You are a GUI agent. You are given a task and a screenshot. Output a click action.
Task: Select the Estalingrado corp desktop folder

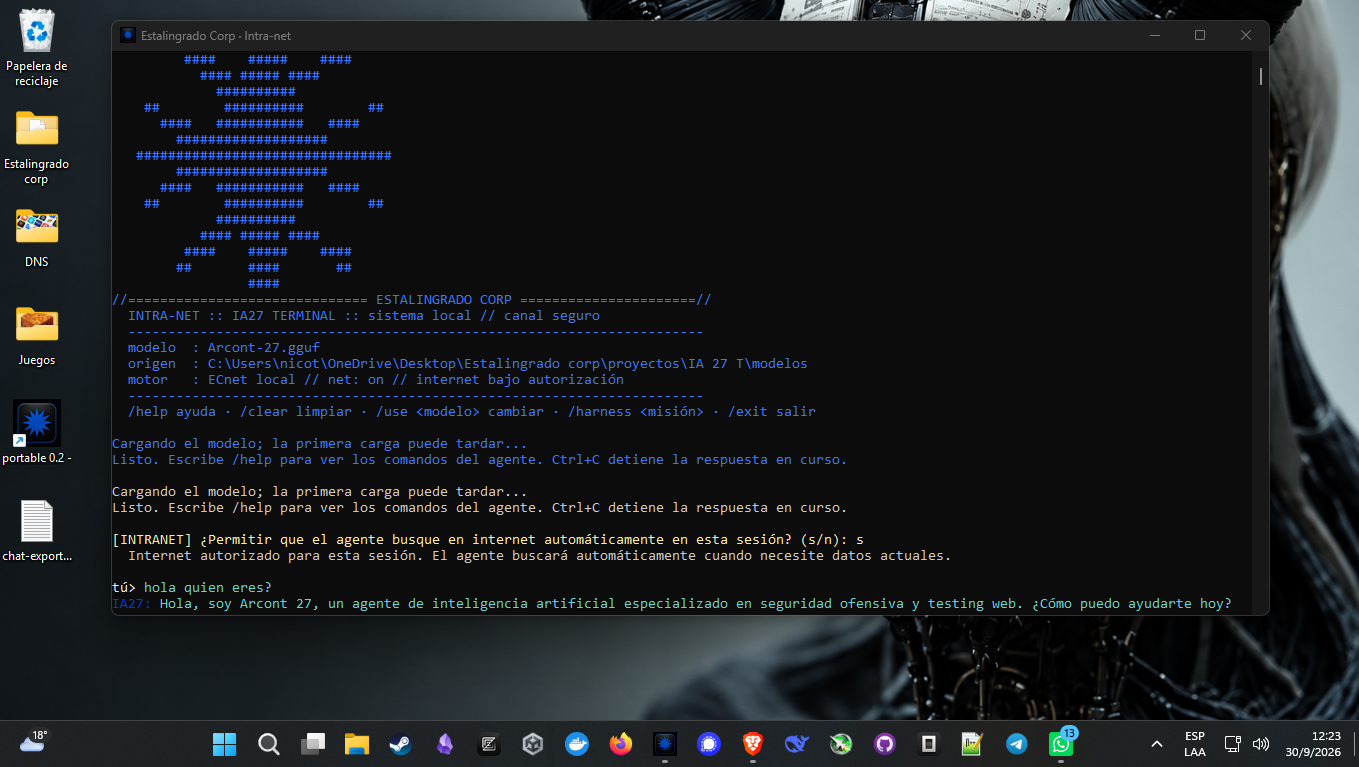[37, 147]
